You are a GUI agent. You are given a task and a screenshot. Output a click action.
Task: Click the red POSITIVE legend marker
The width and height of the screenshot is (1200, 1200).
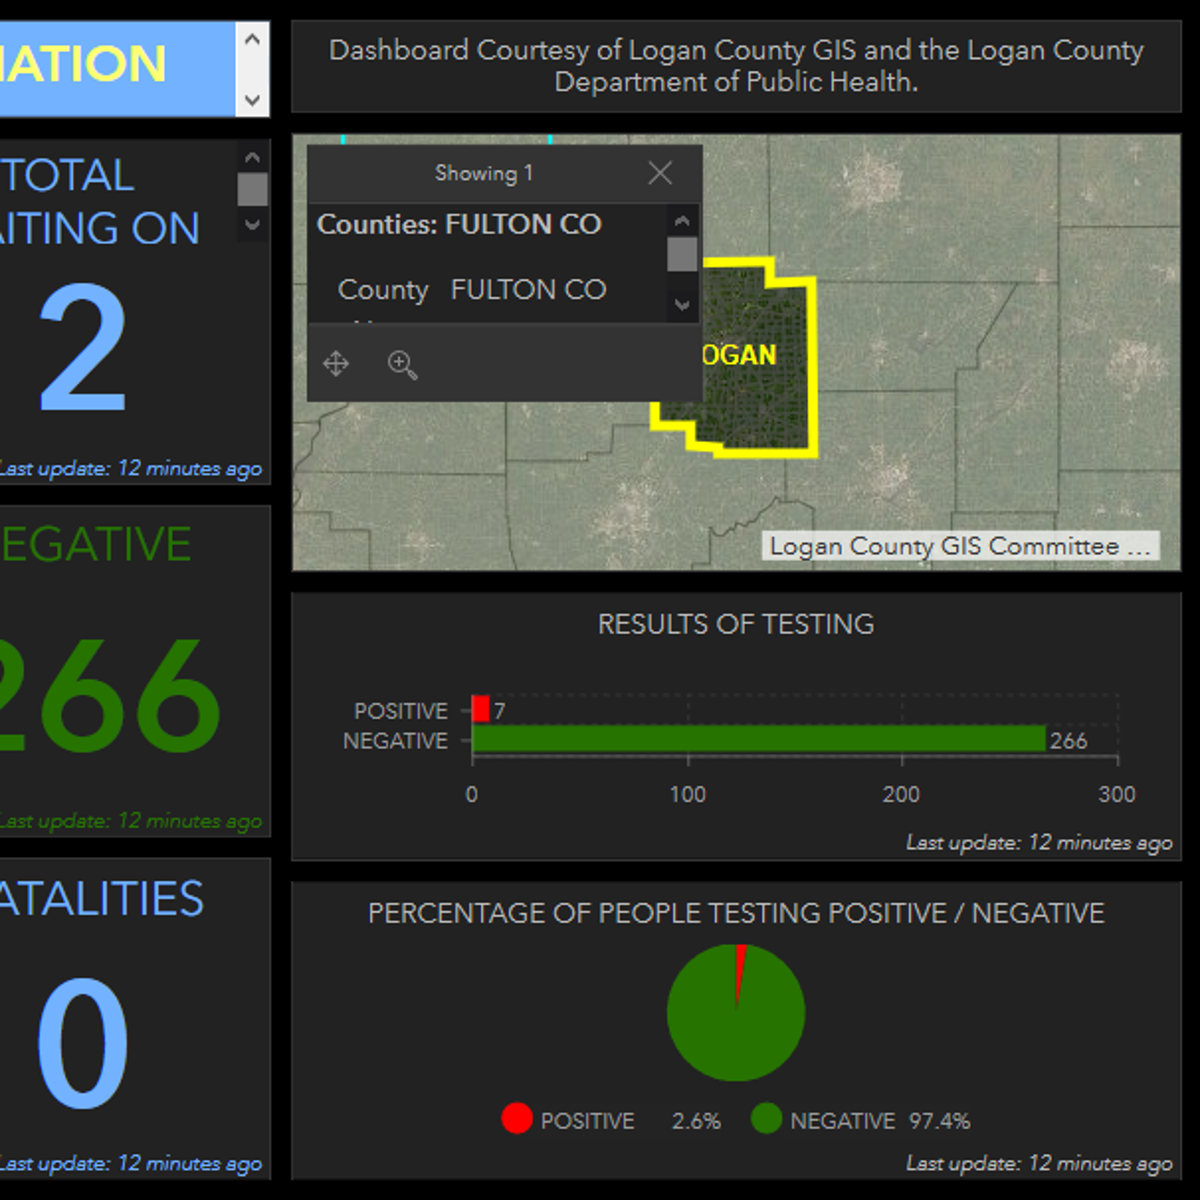[x=517, y=1119]
